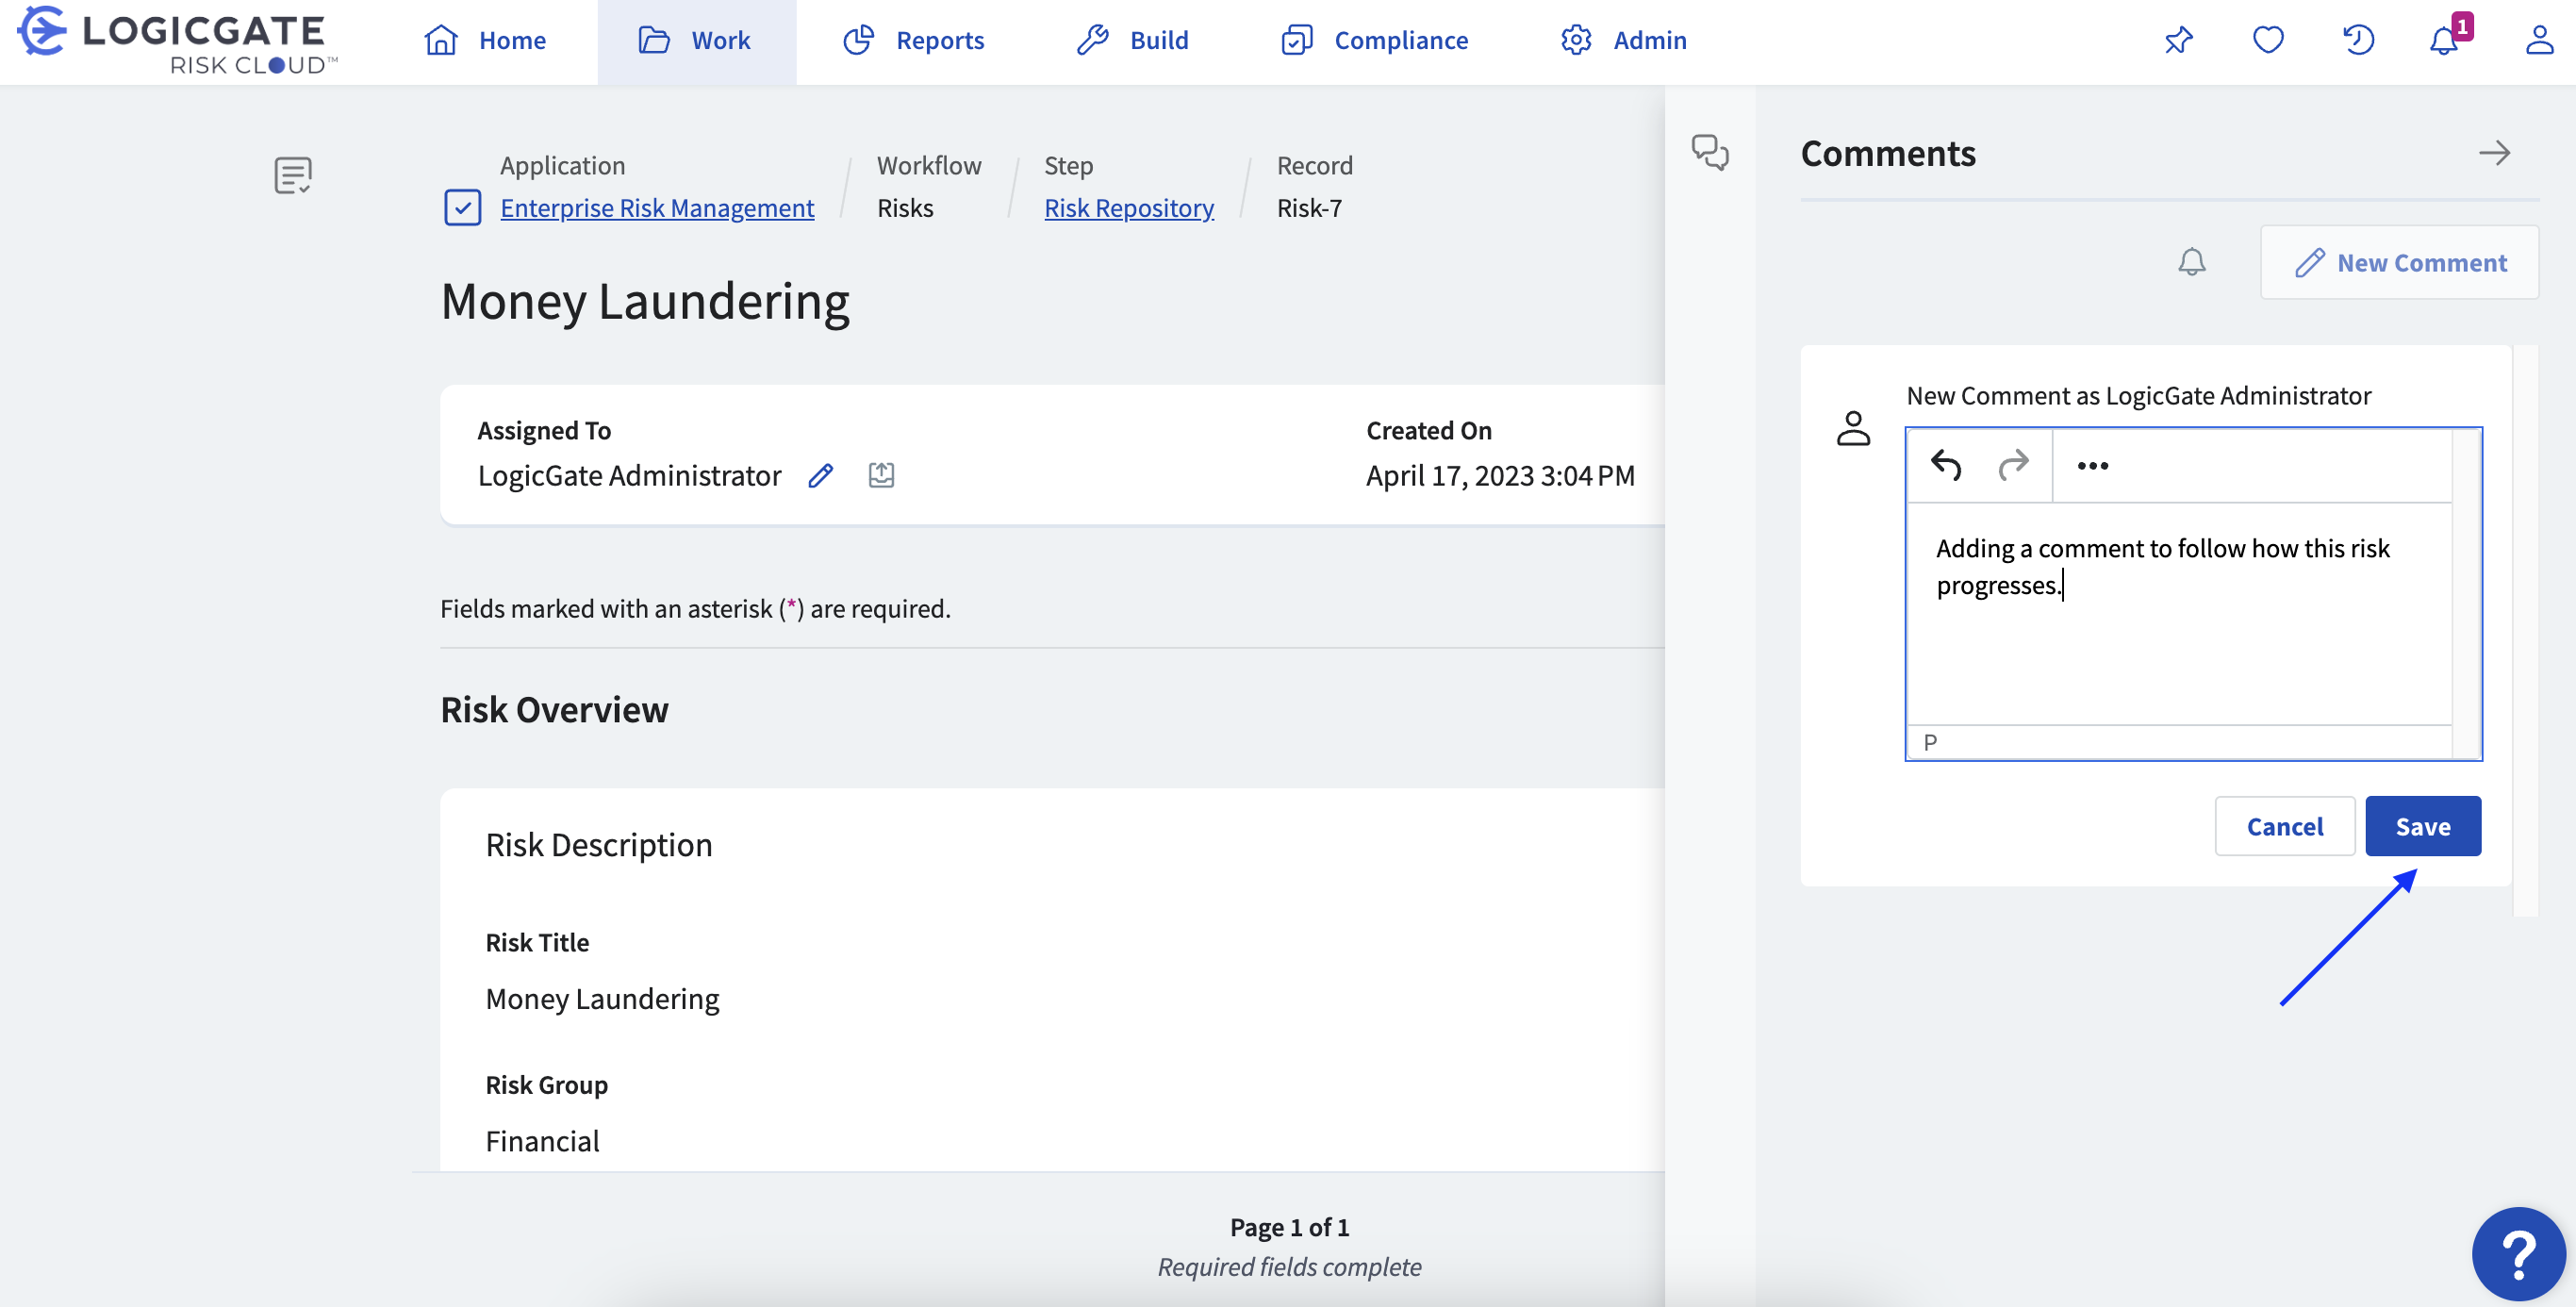Expand more options ellipsis in editor toolbar
Viewport: 2576px width, 1307px height.
click(2093, 465)
